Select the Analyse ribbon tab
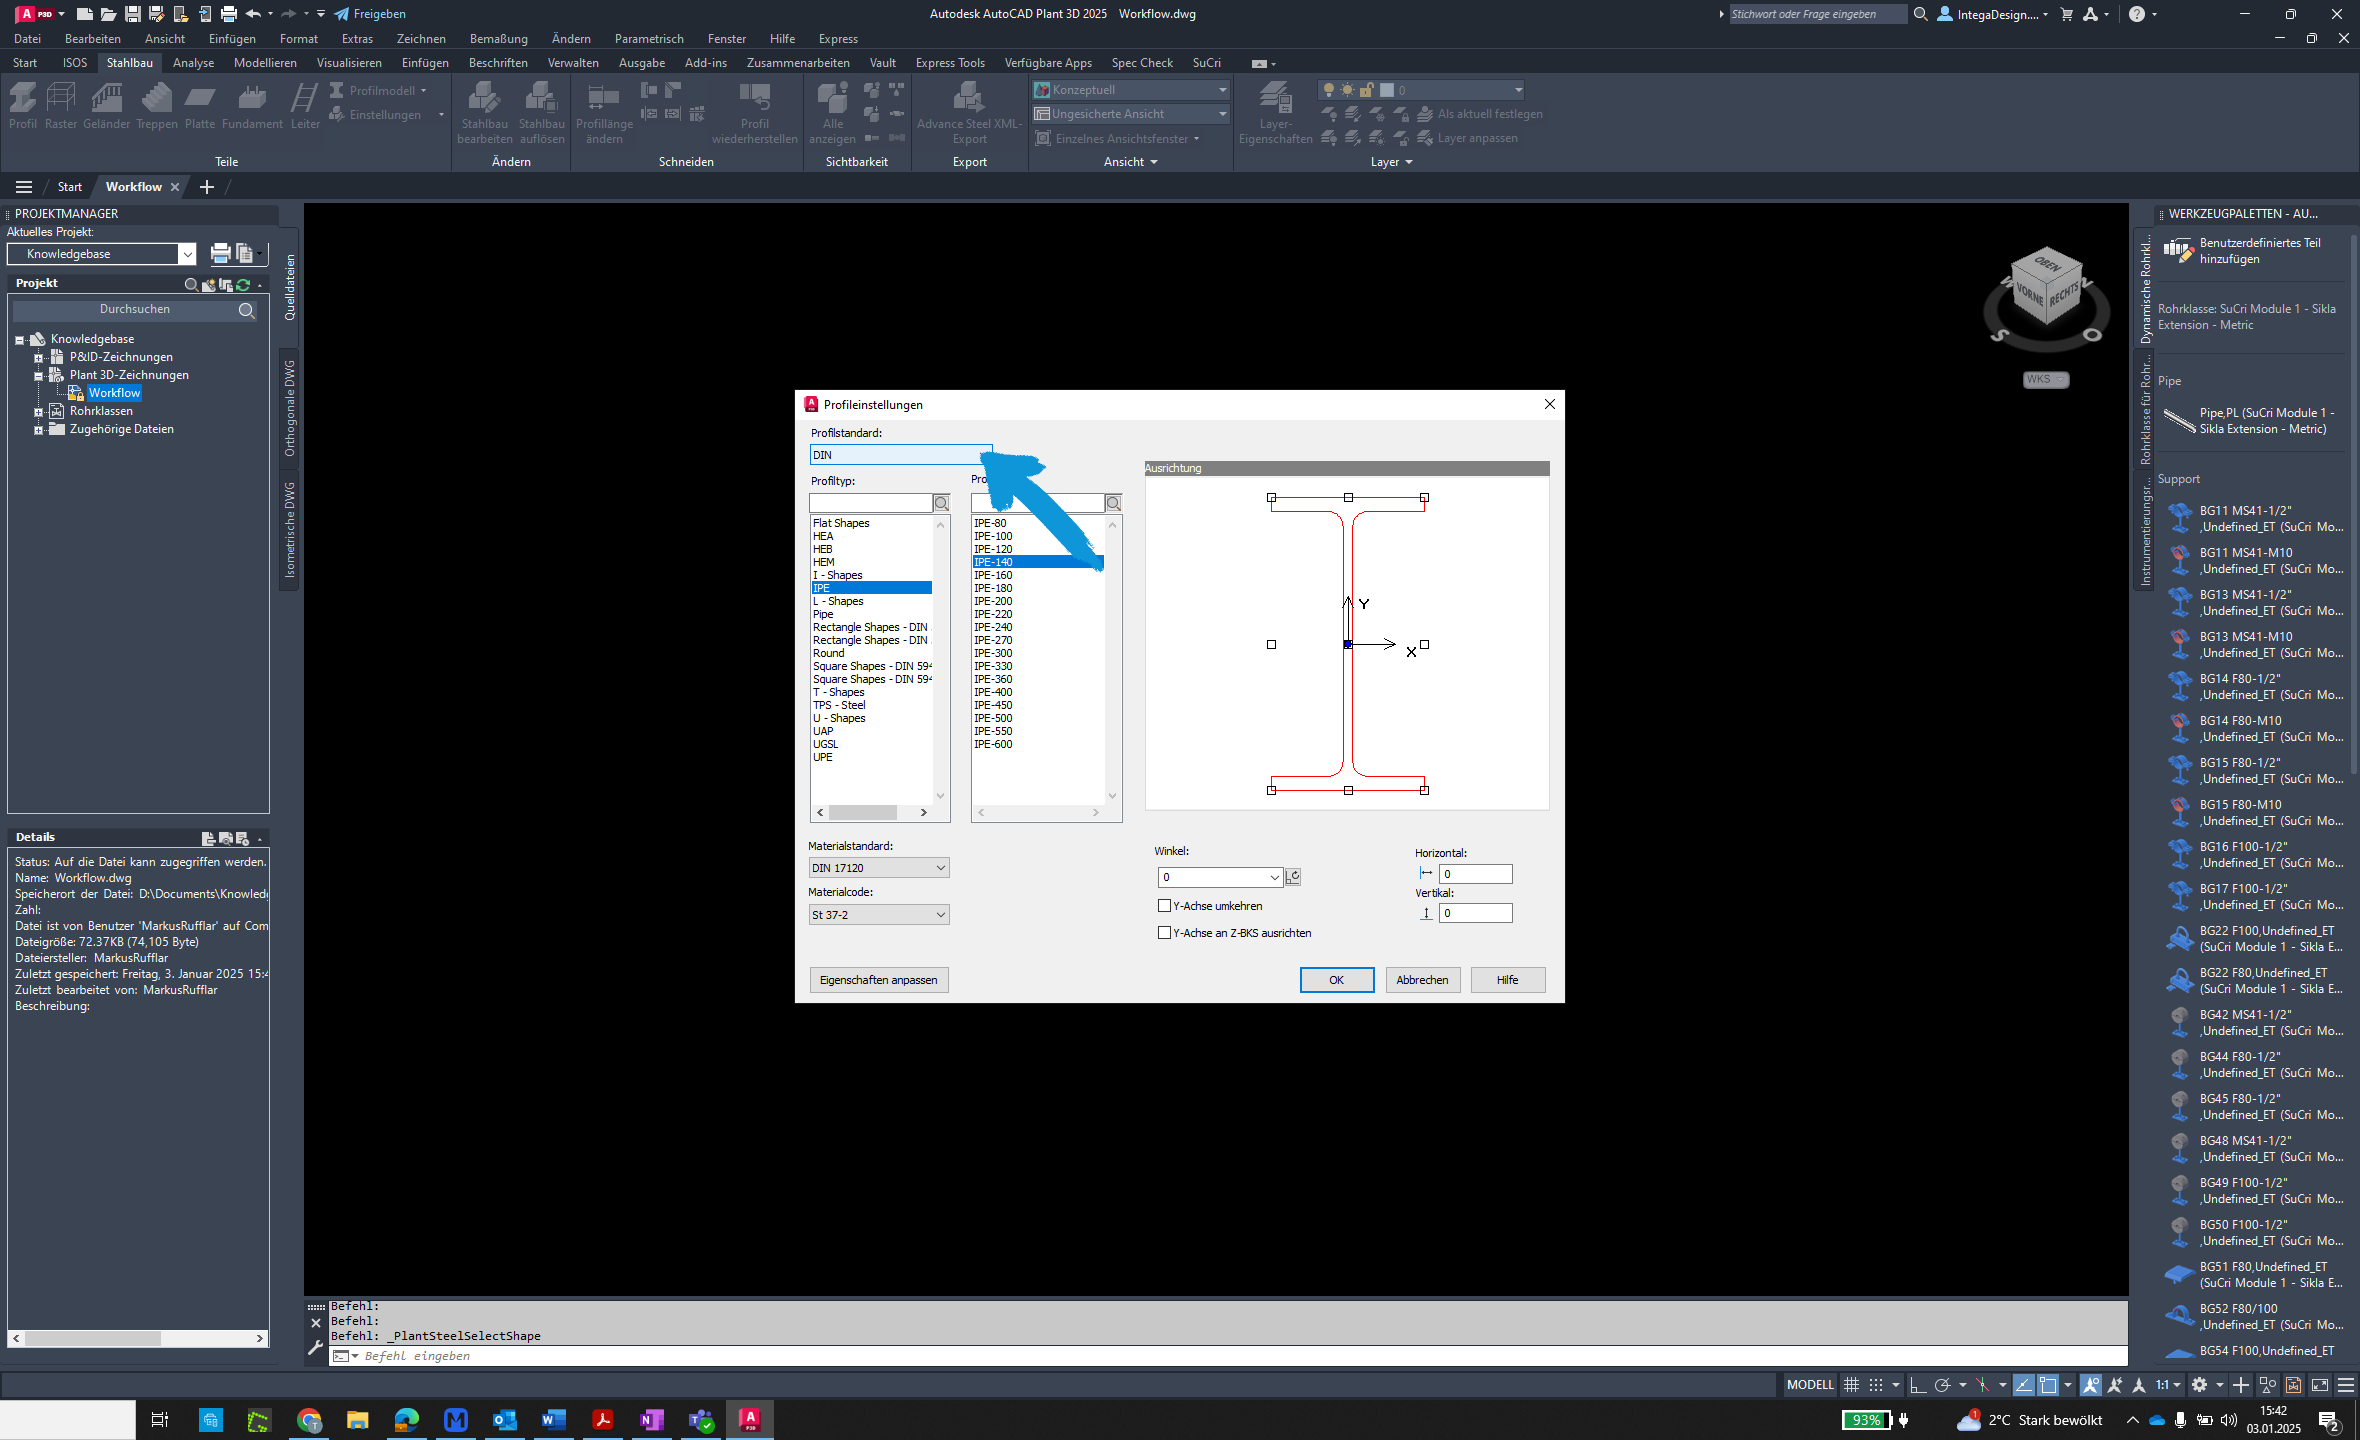 point(192,62)
